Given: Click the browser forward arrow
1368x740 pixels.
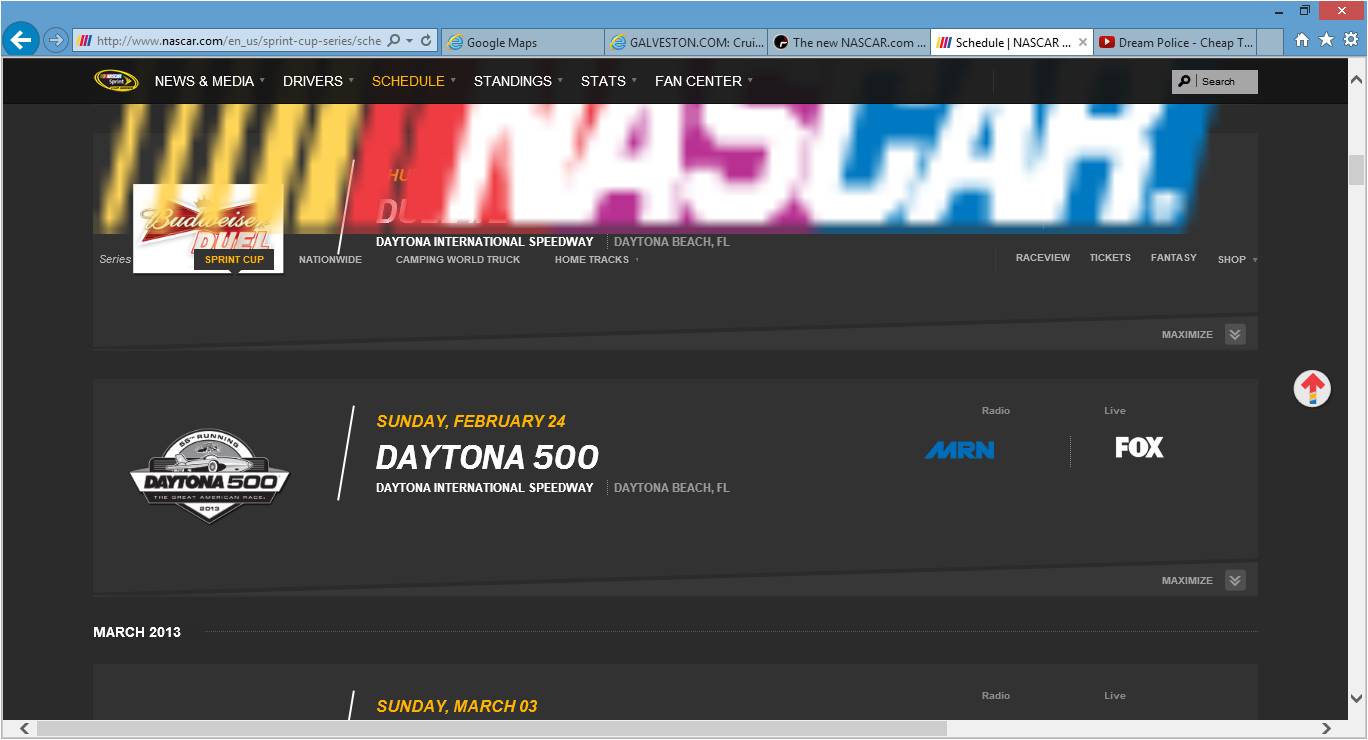Looking at the screenshot, I should [56, 41].
